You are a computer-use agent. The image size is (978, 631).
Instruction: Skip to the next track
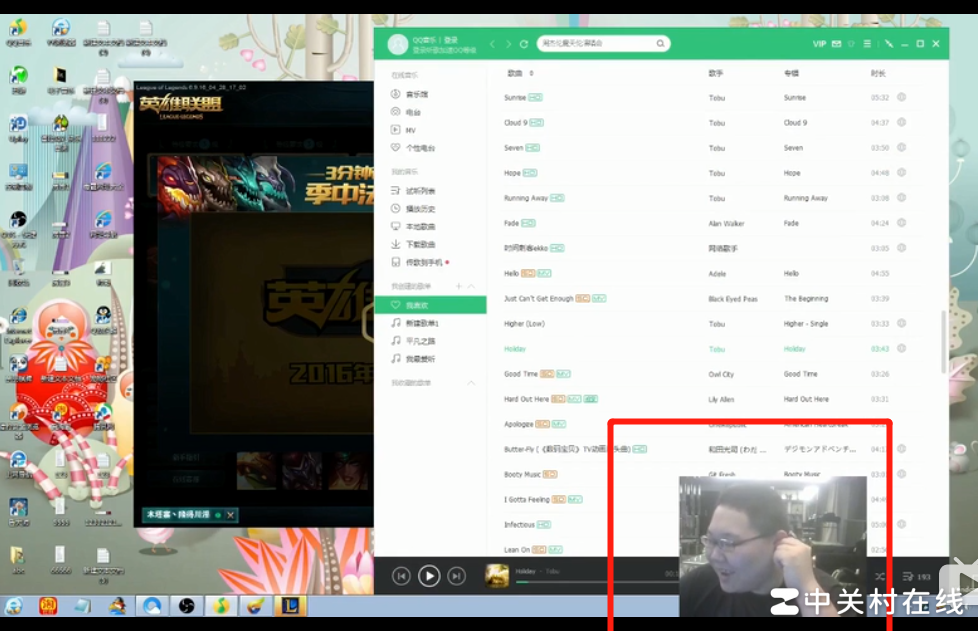457,575
